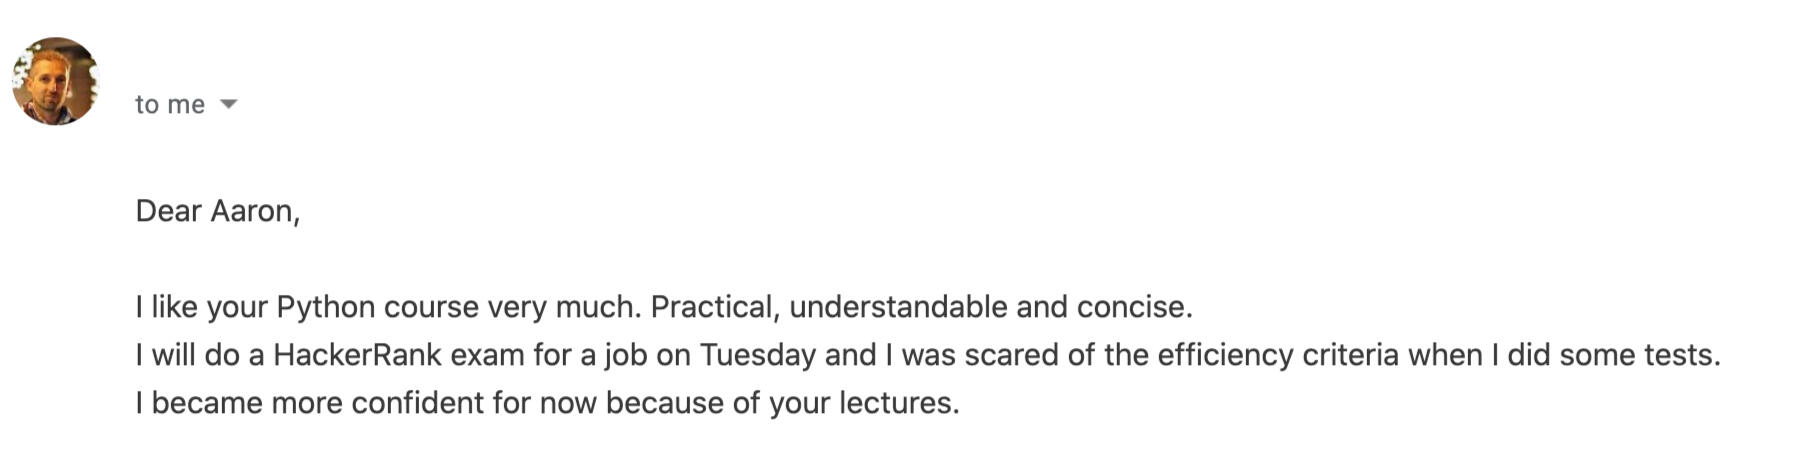This screenshot has height=454, width=1806.
Task: Click the word "job" in the second line
Action: (625, 355)
